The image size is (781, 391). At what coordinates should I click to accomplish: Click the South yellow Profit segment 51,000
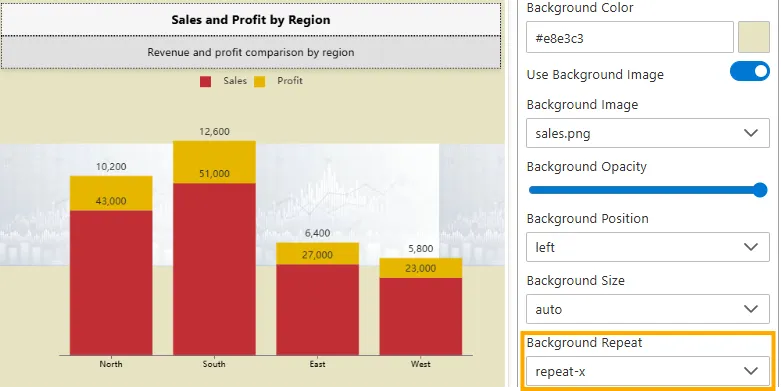[x=214, y=162]
